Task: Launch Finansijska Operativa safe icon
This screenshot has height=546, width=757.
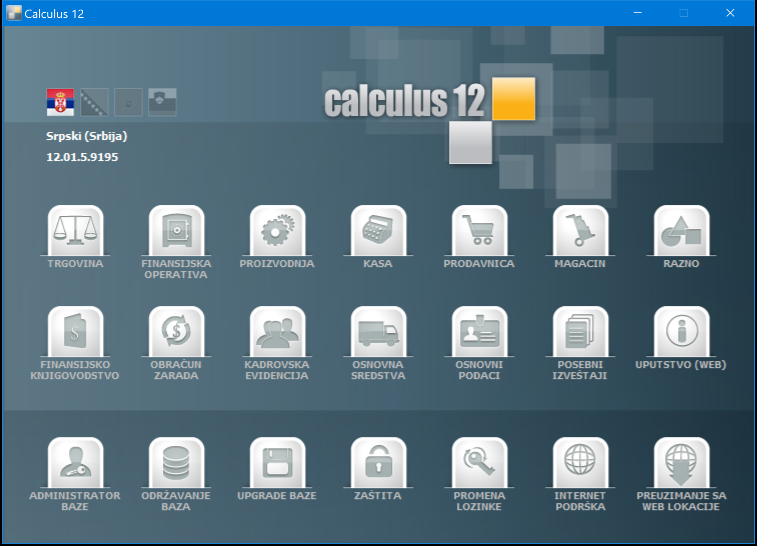Action: [x=176, y=231]
